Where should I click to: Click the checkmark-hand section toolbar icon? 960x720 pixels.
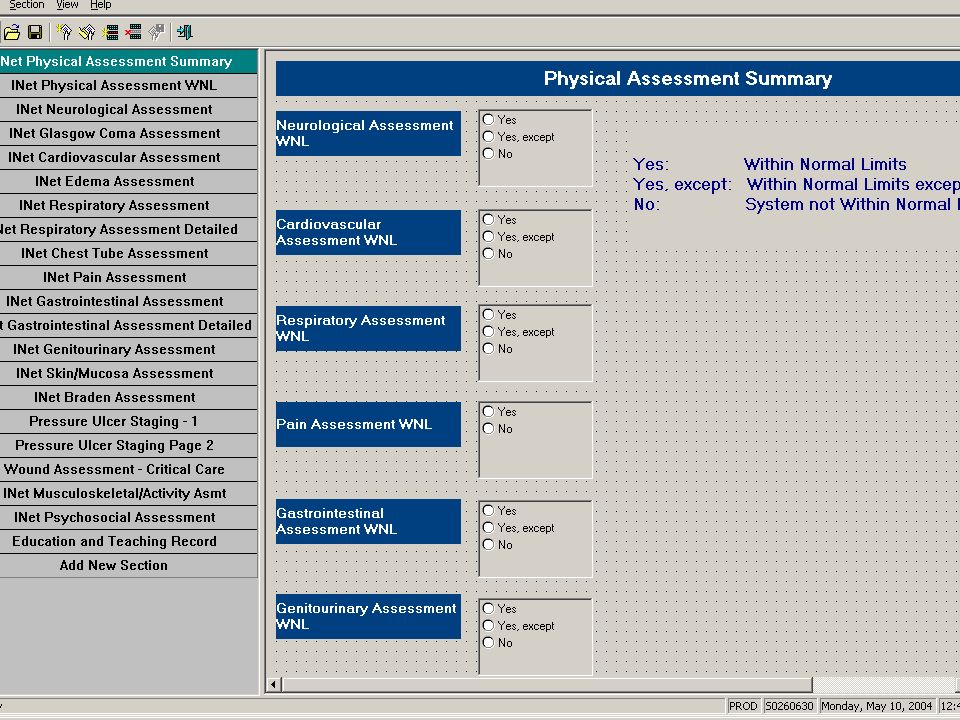(x=87, y=32)
